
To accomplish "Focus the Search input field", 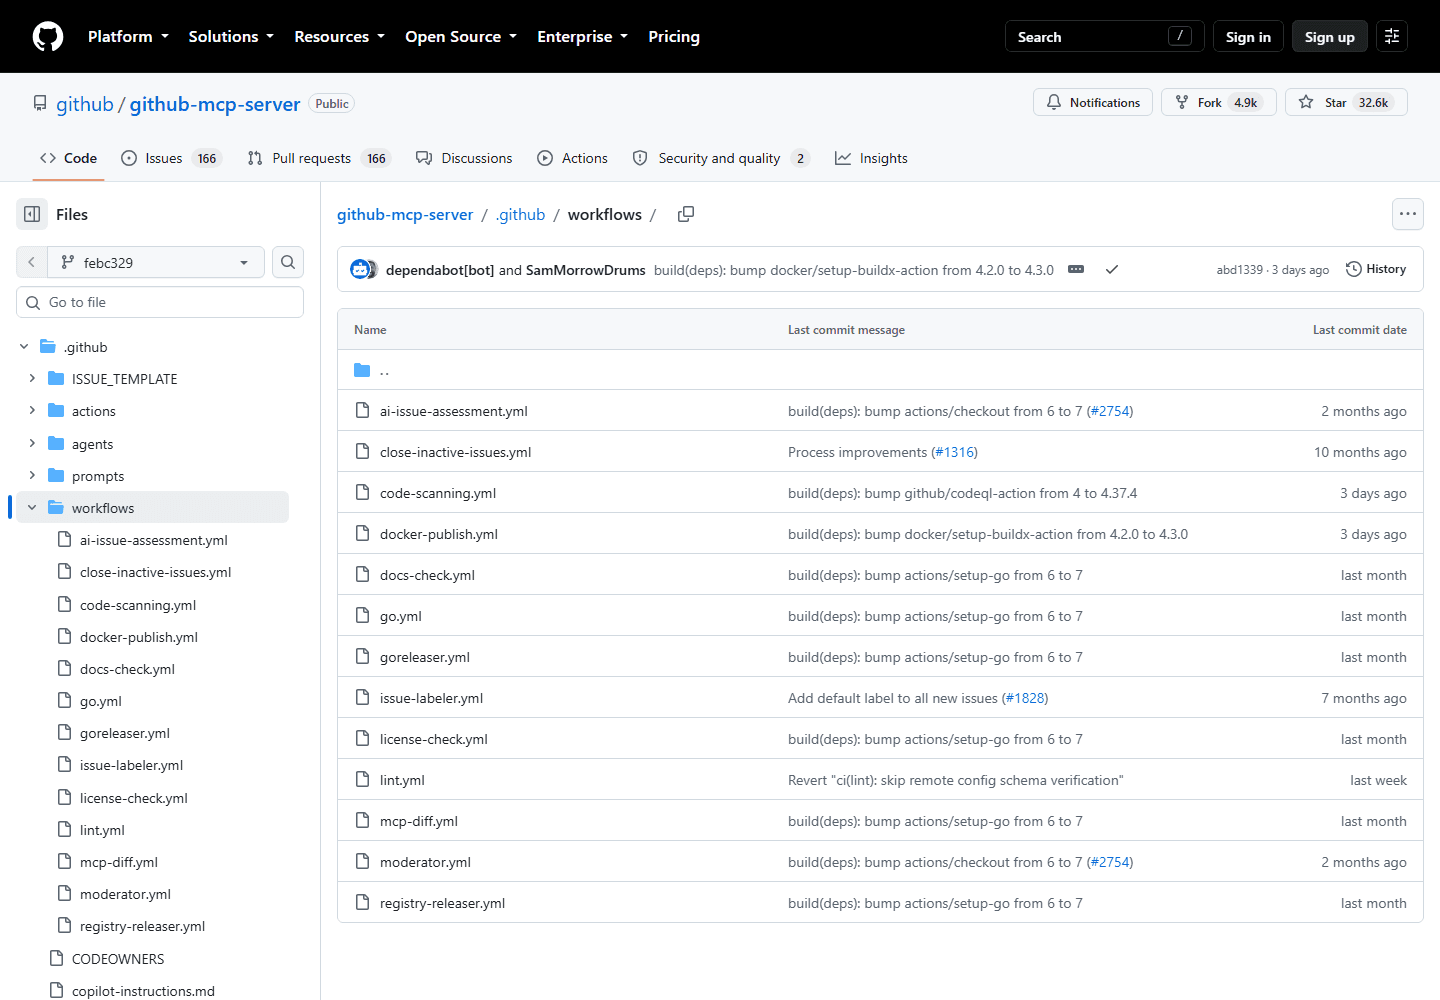I will click(x=1104, y=37).
